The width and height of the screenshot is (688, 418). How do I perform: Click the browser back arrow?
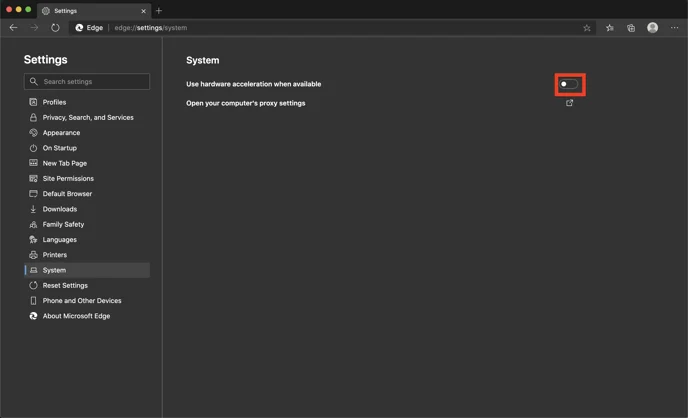(14, 28)
